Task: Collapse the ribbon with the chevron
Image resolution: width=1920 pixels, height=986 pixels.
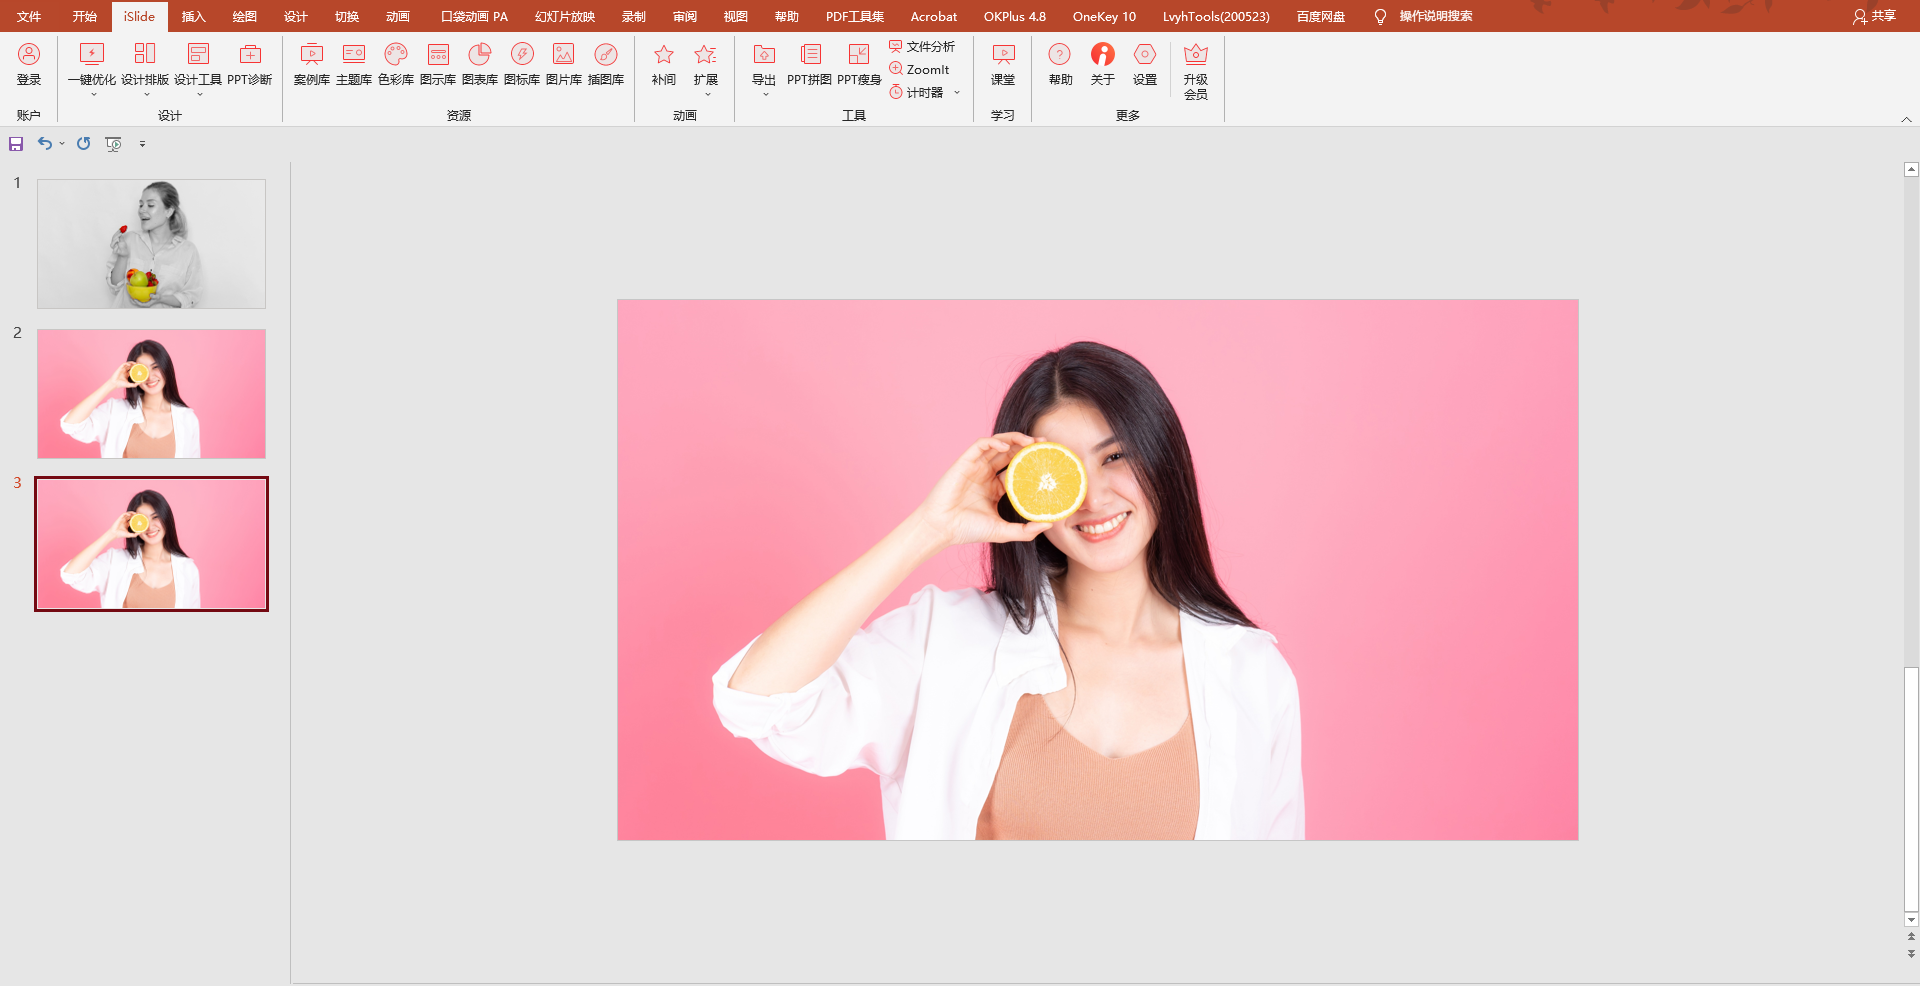Action: [1906, 119]
